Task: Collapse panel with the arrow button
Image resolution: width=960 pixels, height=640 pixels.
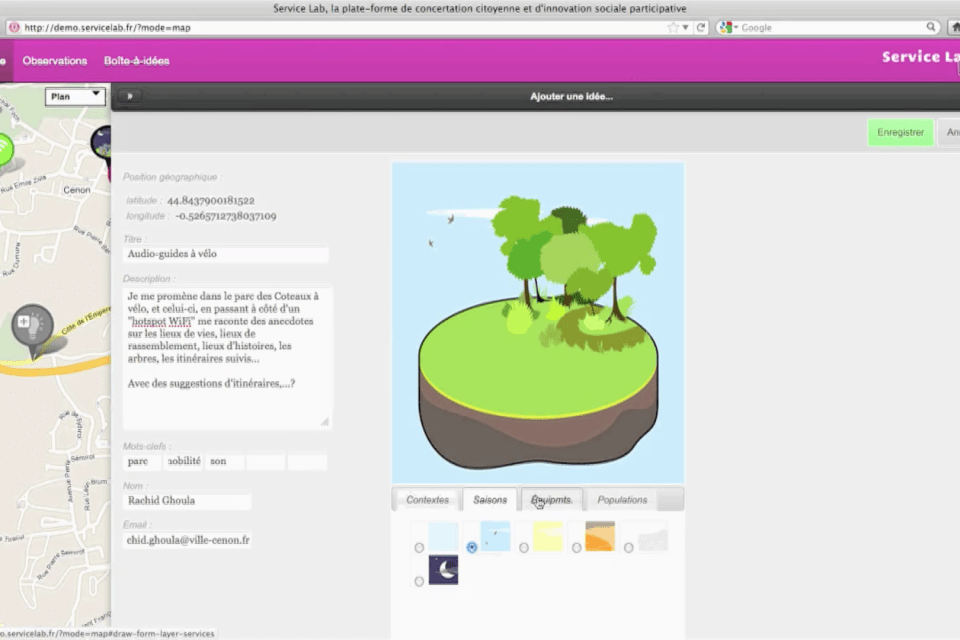Action: pyautogui.click(x=130, y=97)
